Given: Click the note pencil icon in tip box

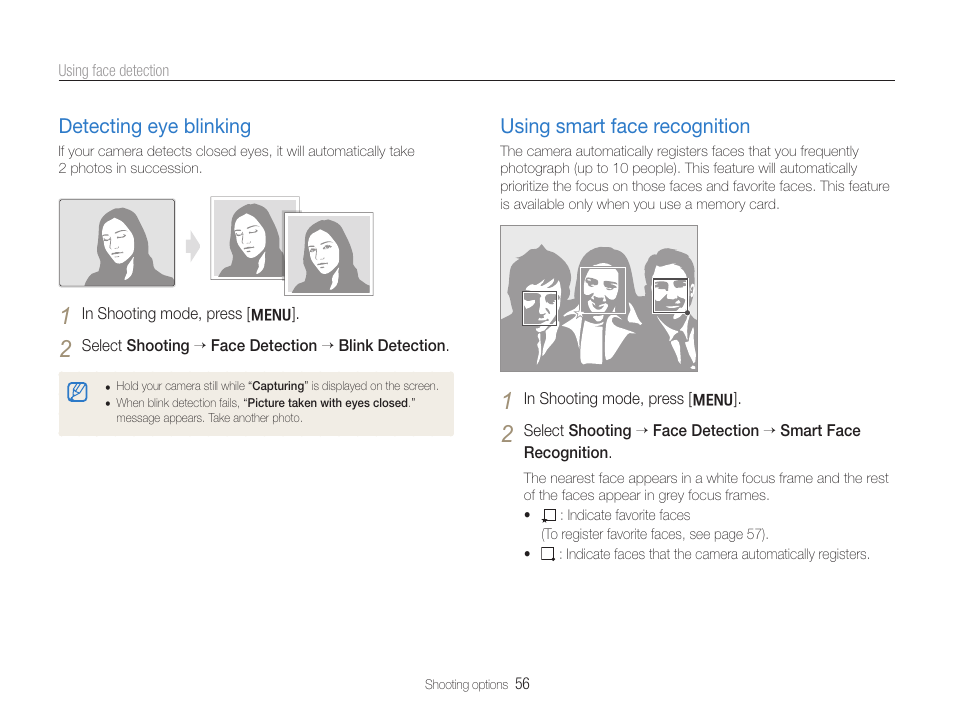Looking at the screenshot, I should pos(77,392).
